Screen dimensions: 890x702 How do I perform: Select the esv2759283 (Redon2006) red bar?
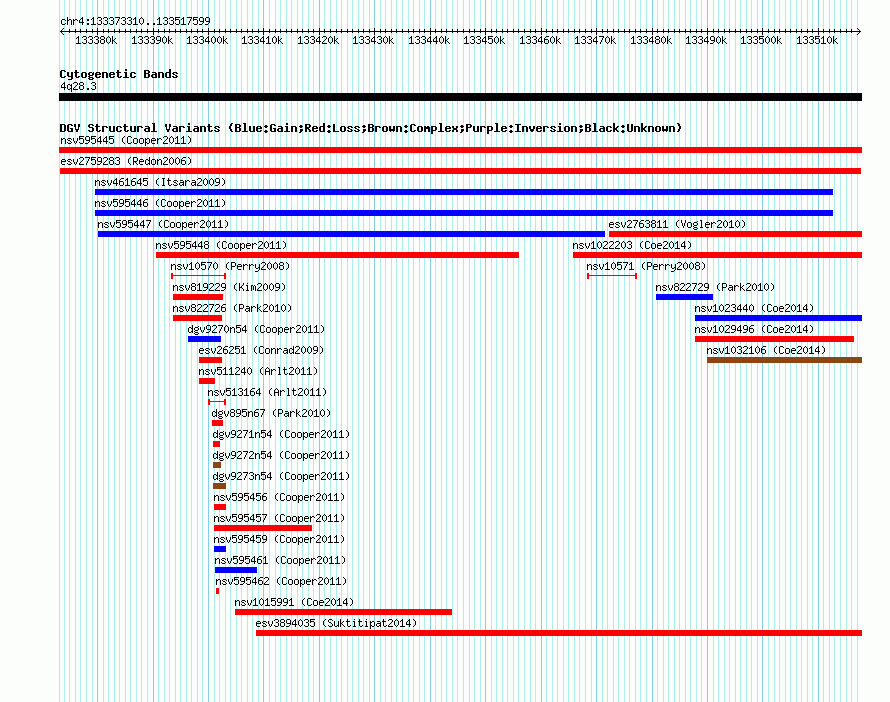(x=460, y=171)
